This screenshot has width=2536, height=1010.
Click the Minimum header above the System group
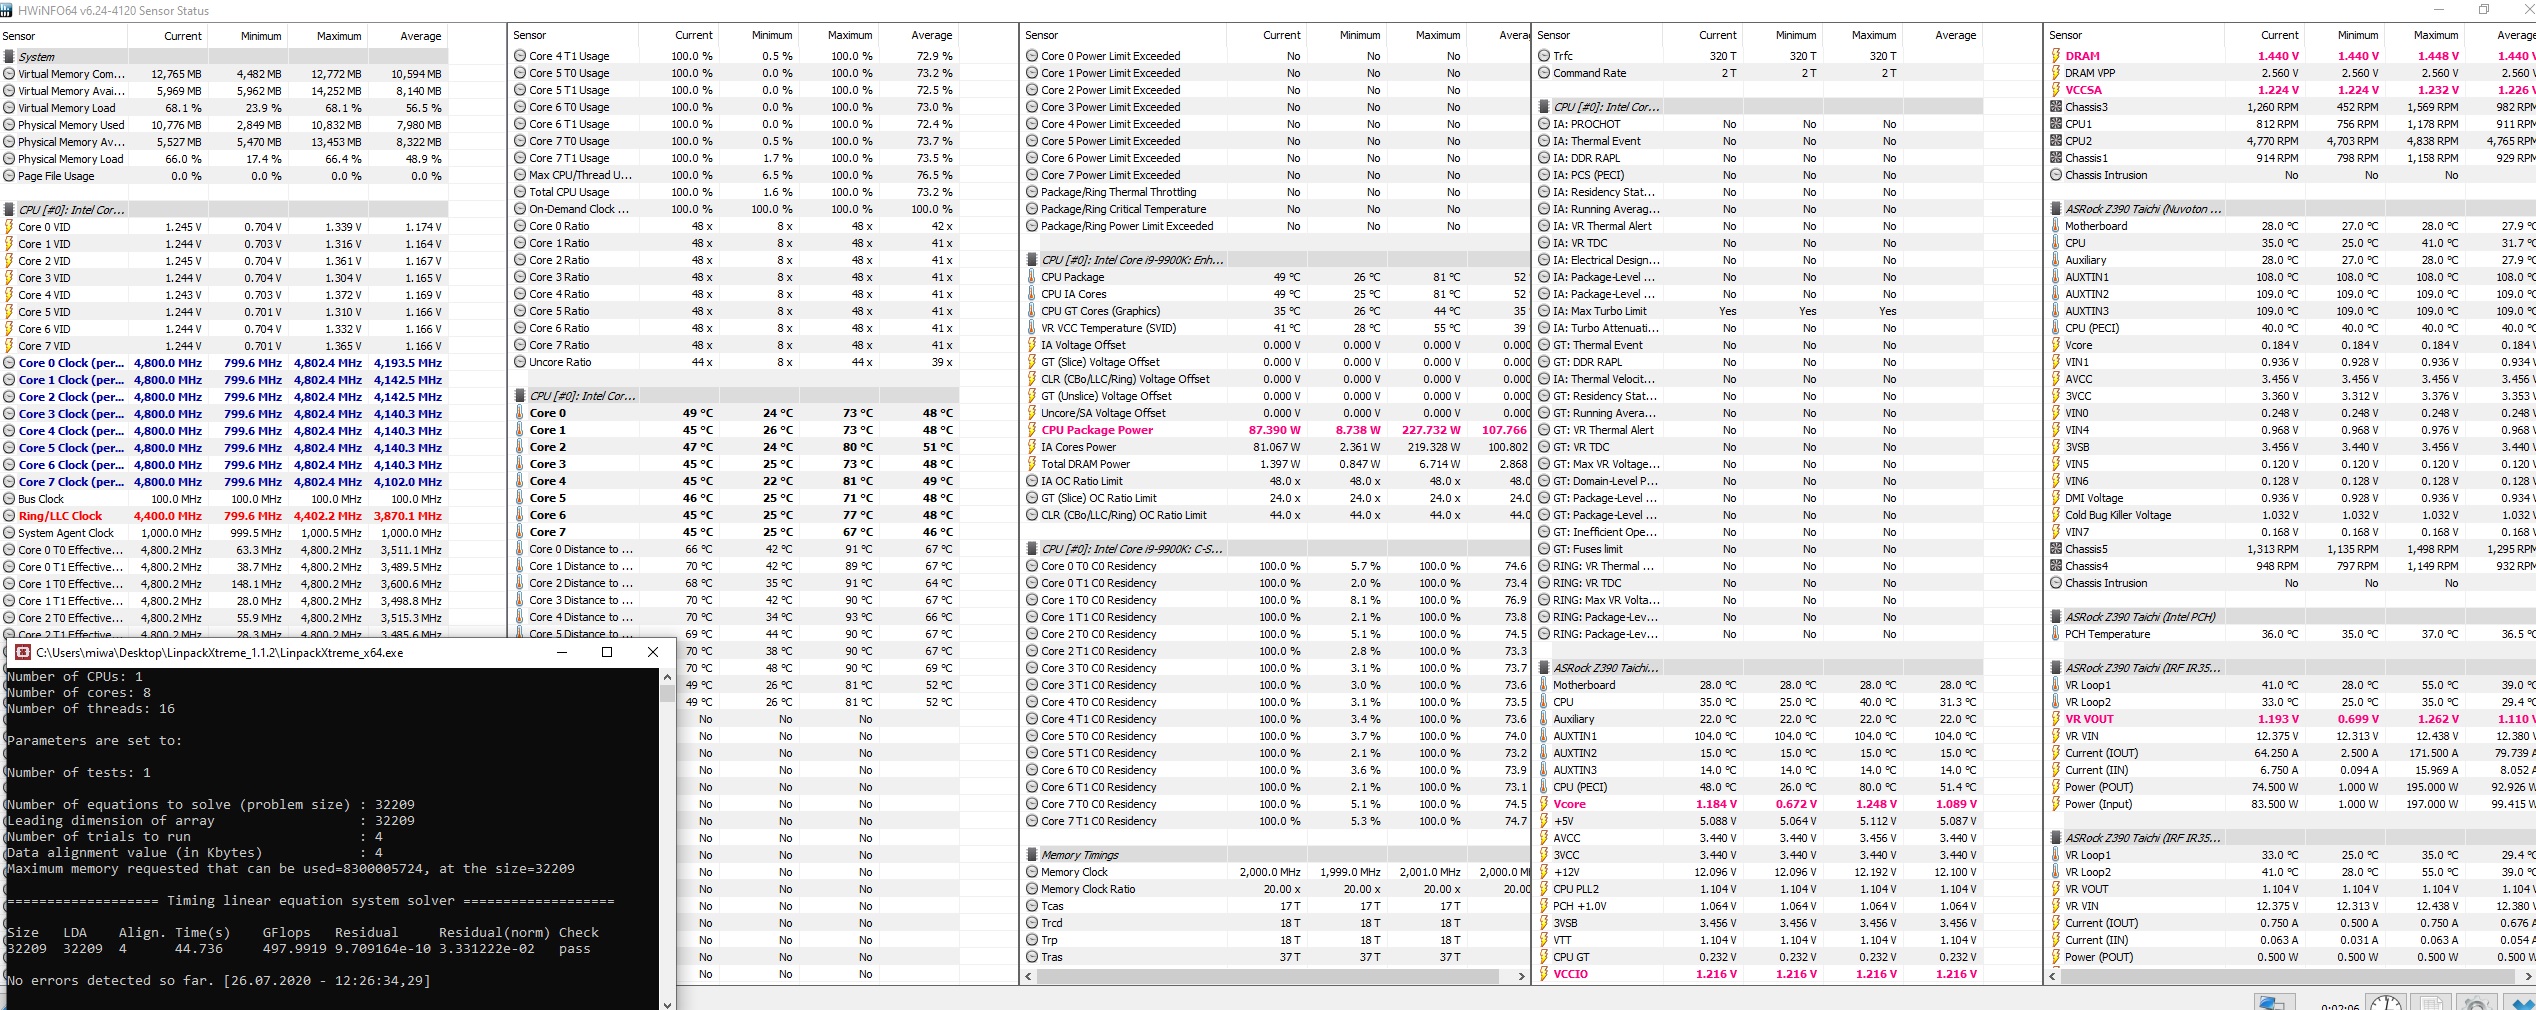(x=261, y=36)
